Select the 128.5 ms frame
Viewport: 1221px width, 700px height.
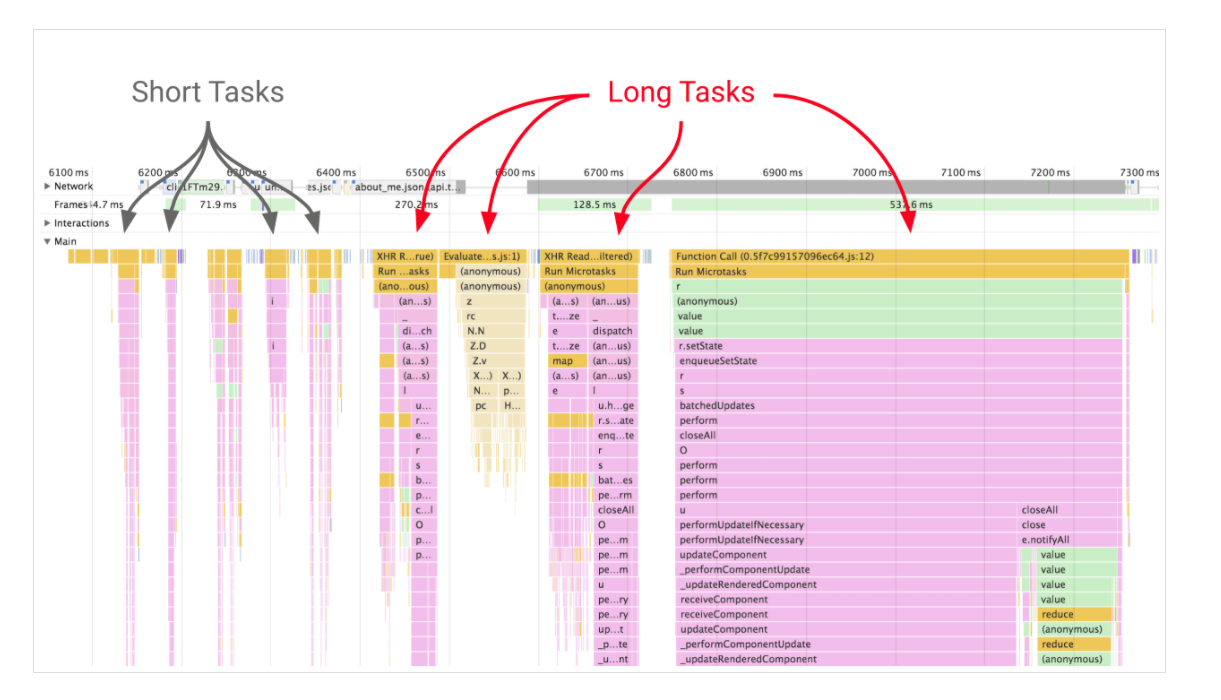(593, 205)
